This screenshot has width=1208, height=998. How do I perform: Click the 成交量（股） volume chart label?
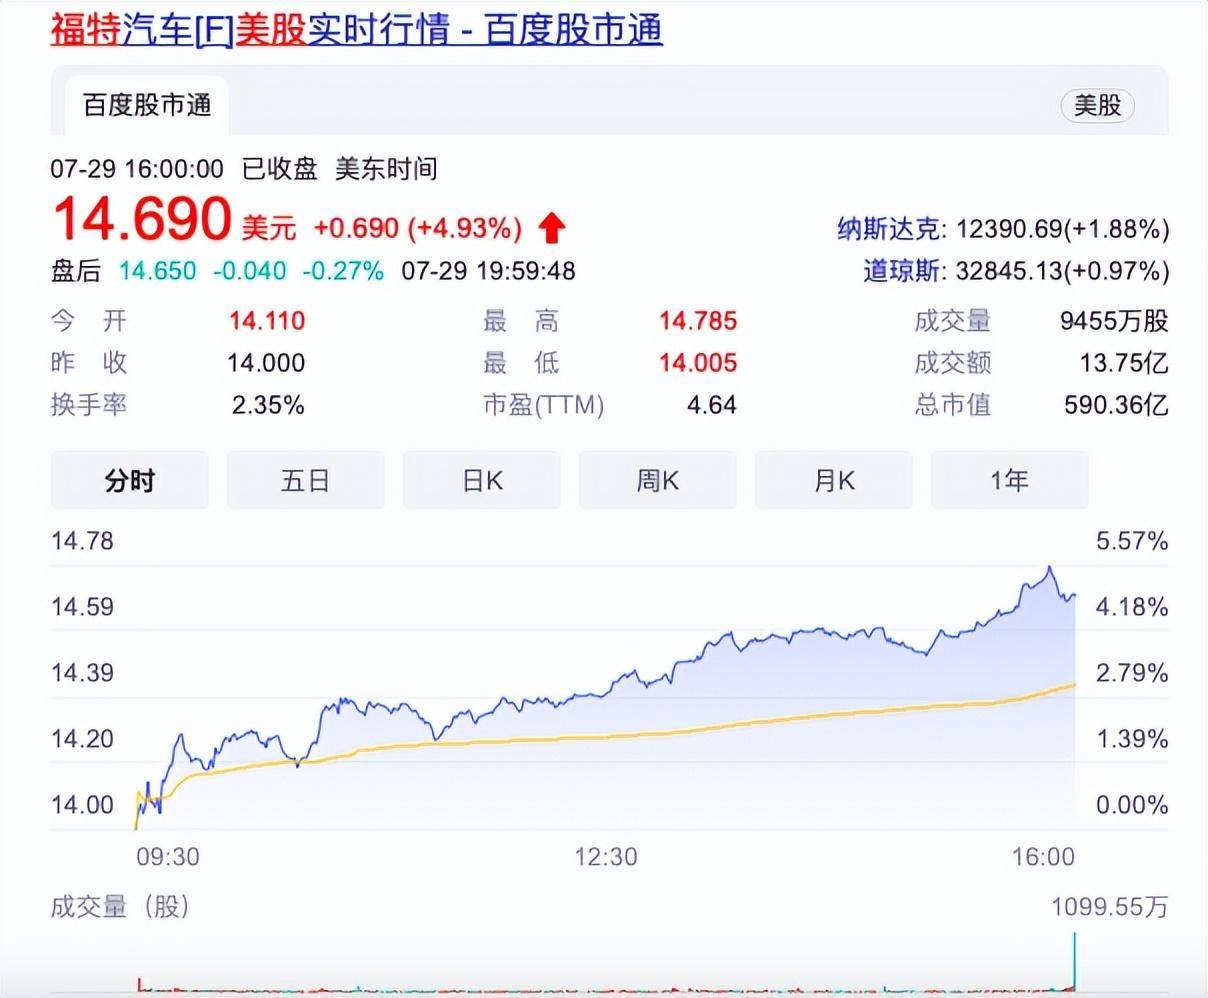click(x=120, y=907)
